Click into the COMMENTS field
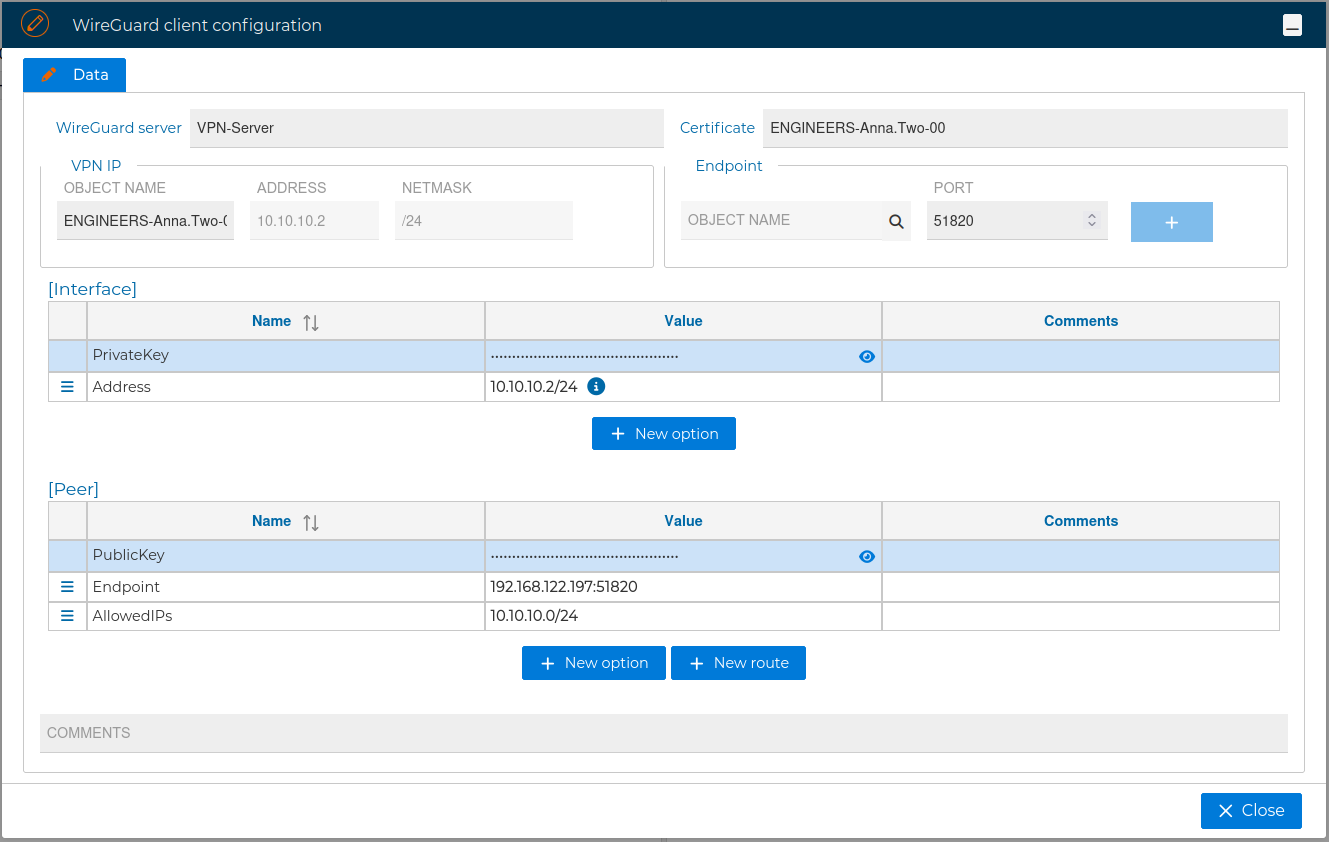The width and height of the screenshot is (1329, 842). pos(663,733)
